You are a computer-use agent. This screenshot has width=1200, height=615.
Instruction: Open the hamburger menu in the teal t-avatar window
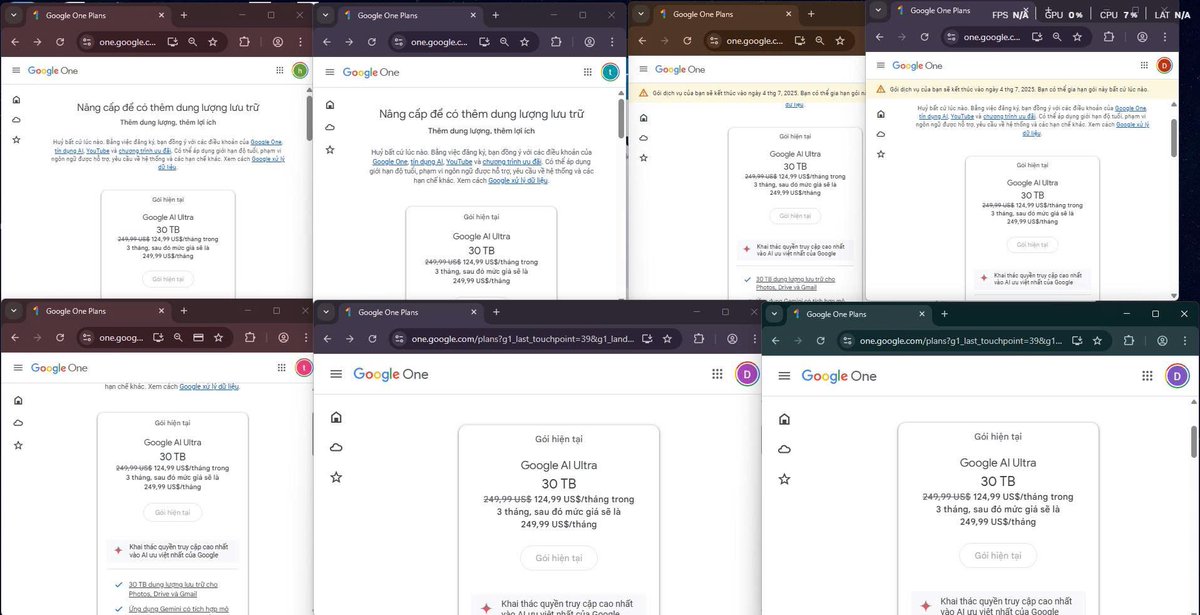[329, 72]
